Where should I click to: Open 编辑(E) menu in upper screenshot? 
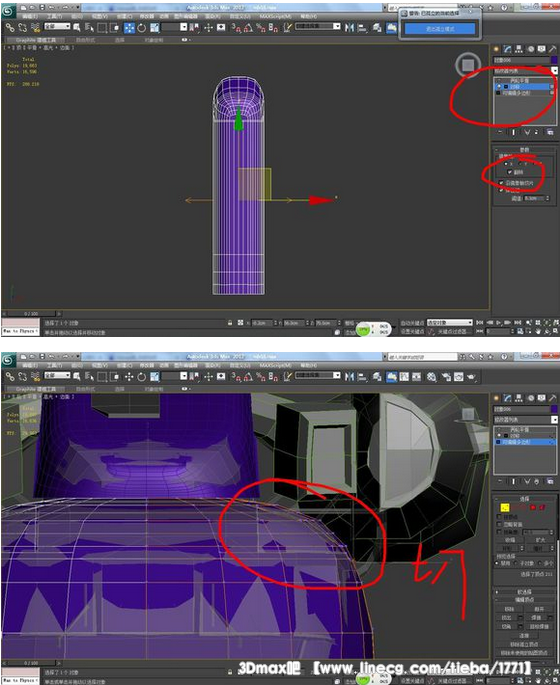click(30, 16)
